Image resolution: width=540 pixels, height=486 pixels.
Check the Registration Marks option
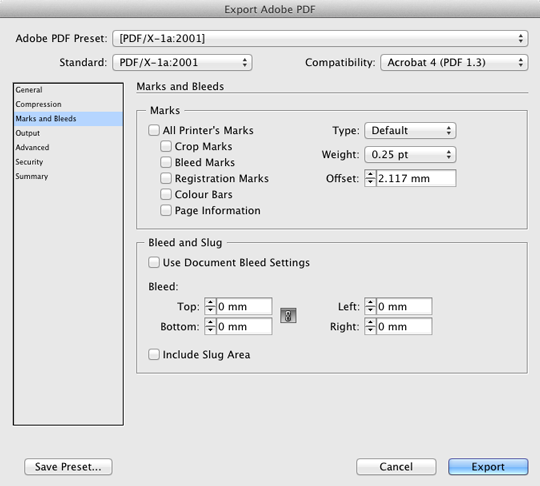[x=166, y=178]
